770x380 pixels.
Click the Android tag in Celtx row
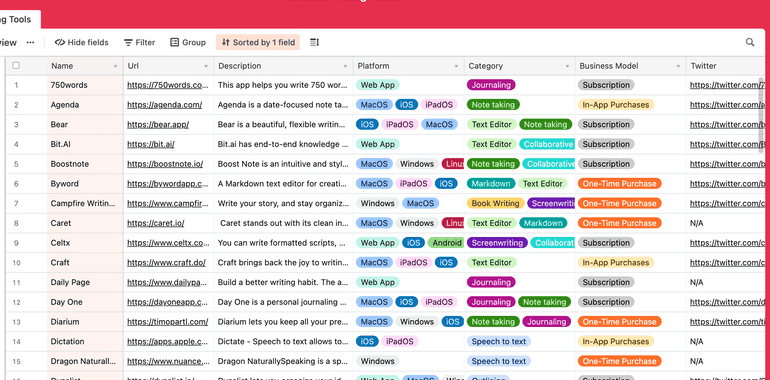point(446,243)
